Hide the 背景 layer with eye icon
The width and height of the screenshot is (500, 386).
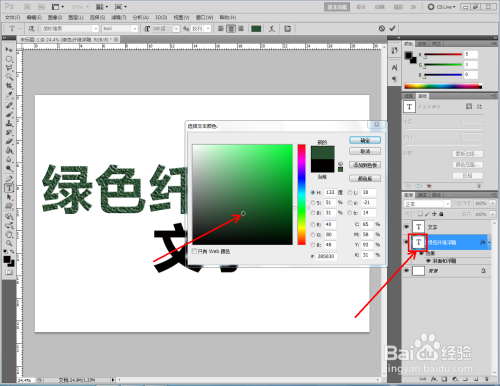tap(406, 271)
